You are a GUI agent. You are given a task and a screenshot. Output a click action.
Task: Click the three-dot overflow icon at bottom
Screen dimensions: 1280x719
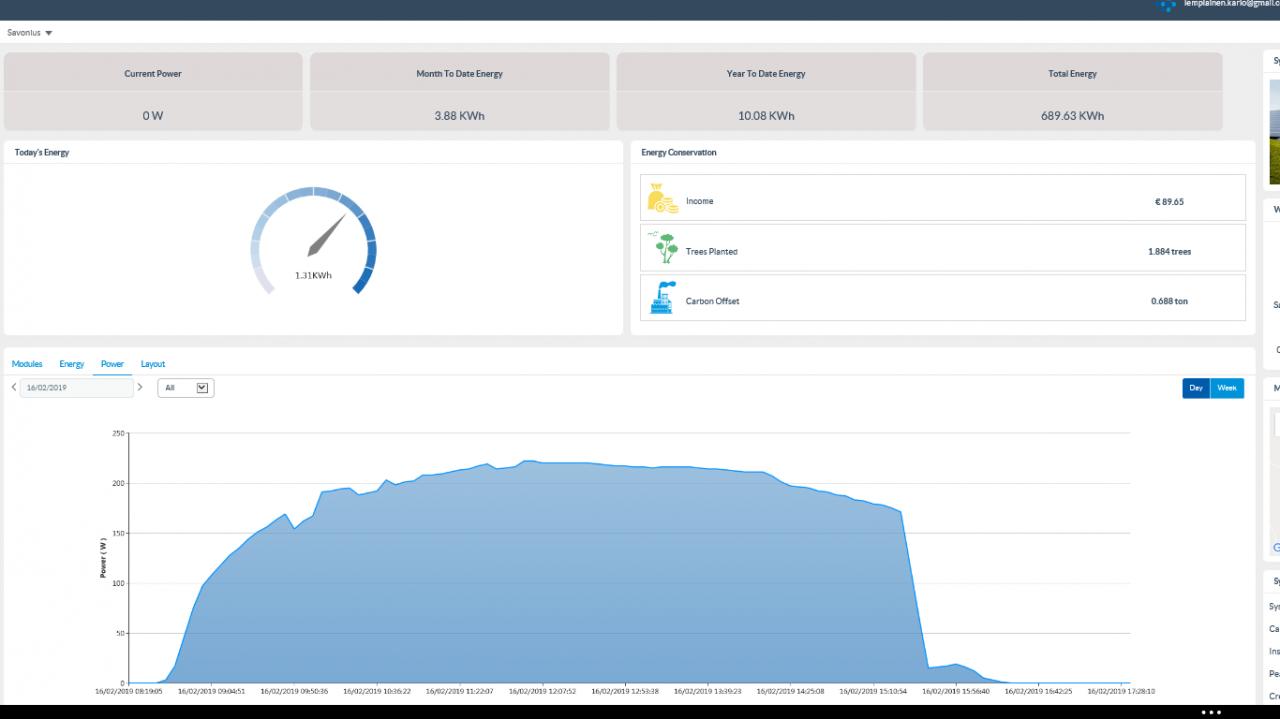(1211, 712)
